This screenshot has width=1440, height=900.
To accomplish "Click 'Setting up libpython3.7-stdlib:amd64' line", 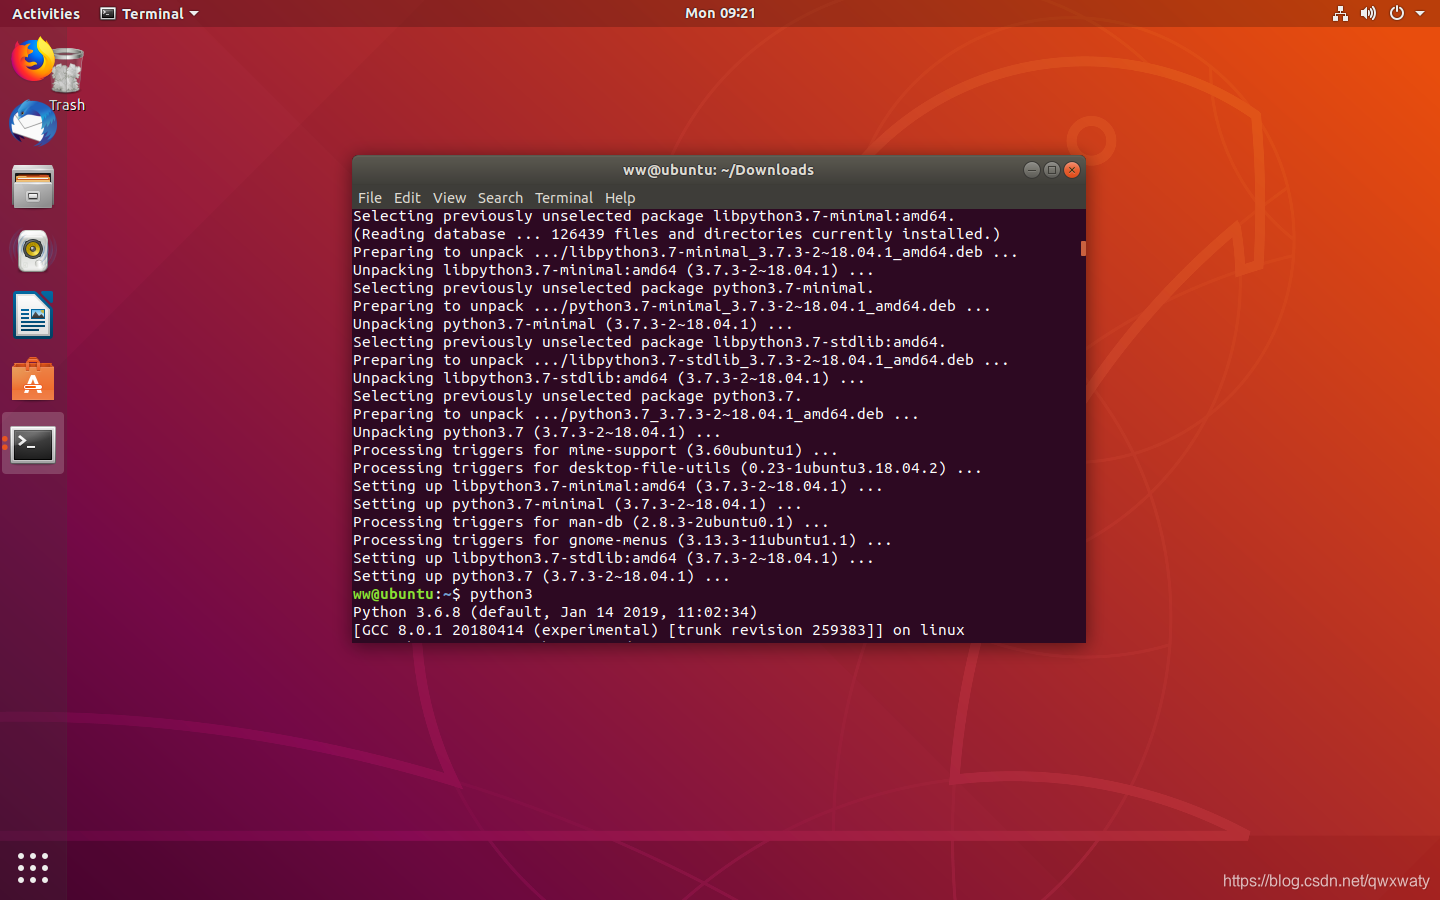I will coord(613,558).
